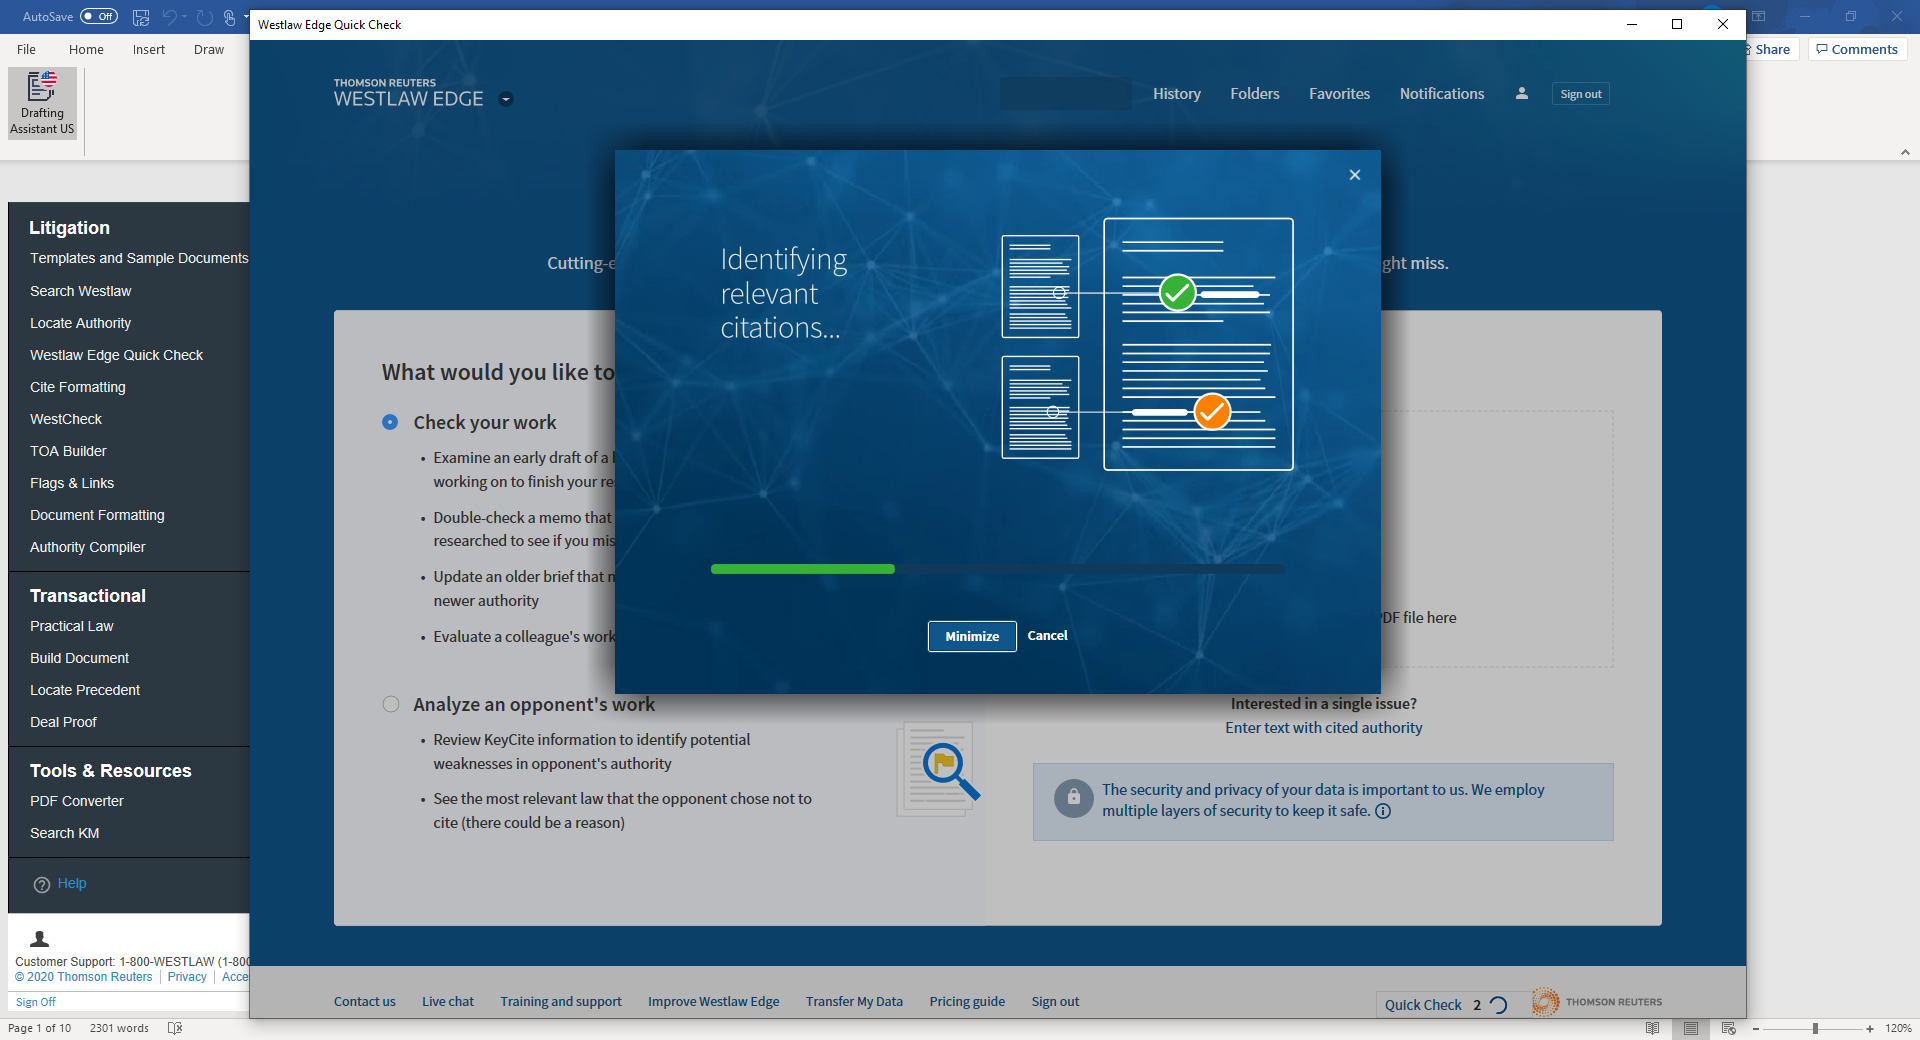
Task: Click the proofing spell-check status icon
Action: [175, 1028]
